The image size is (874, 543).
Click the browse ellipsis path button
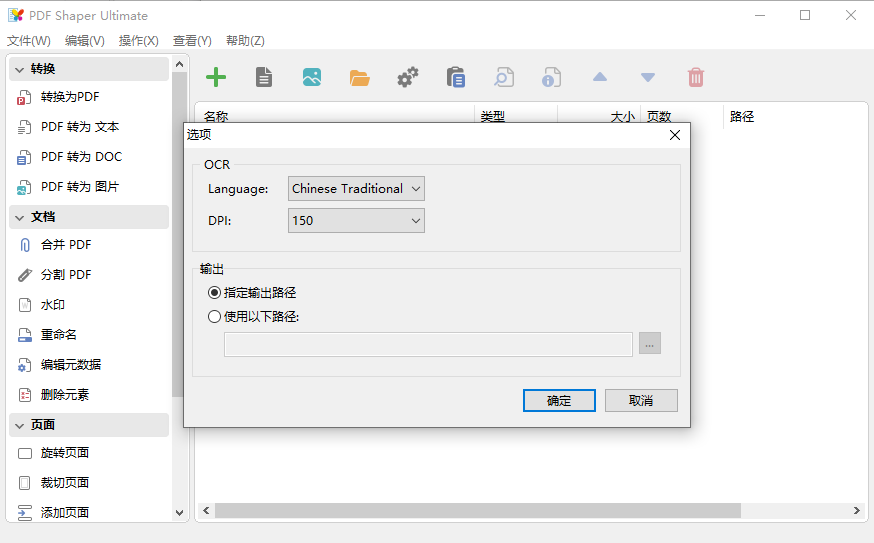coord(650,343)
